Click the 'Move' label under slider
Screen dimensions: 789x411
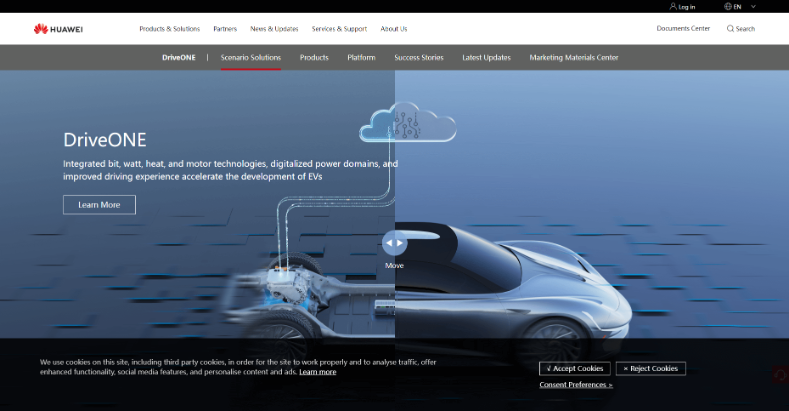394,265
